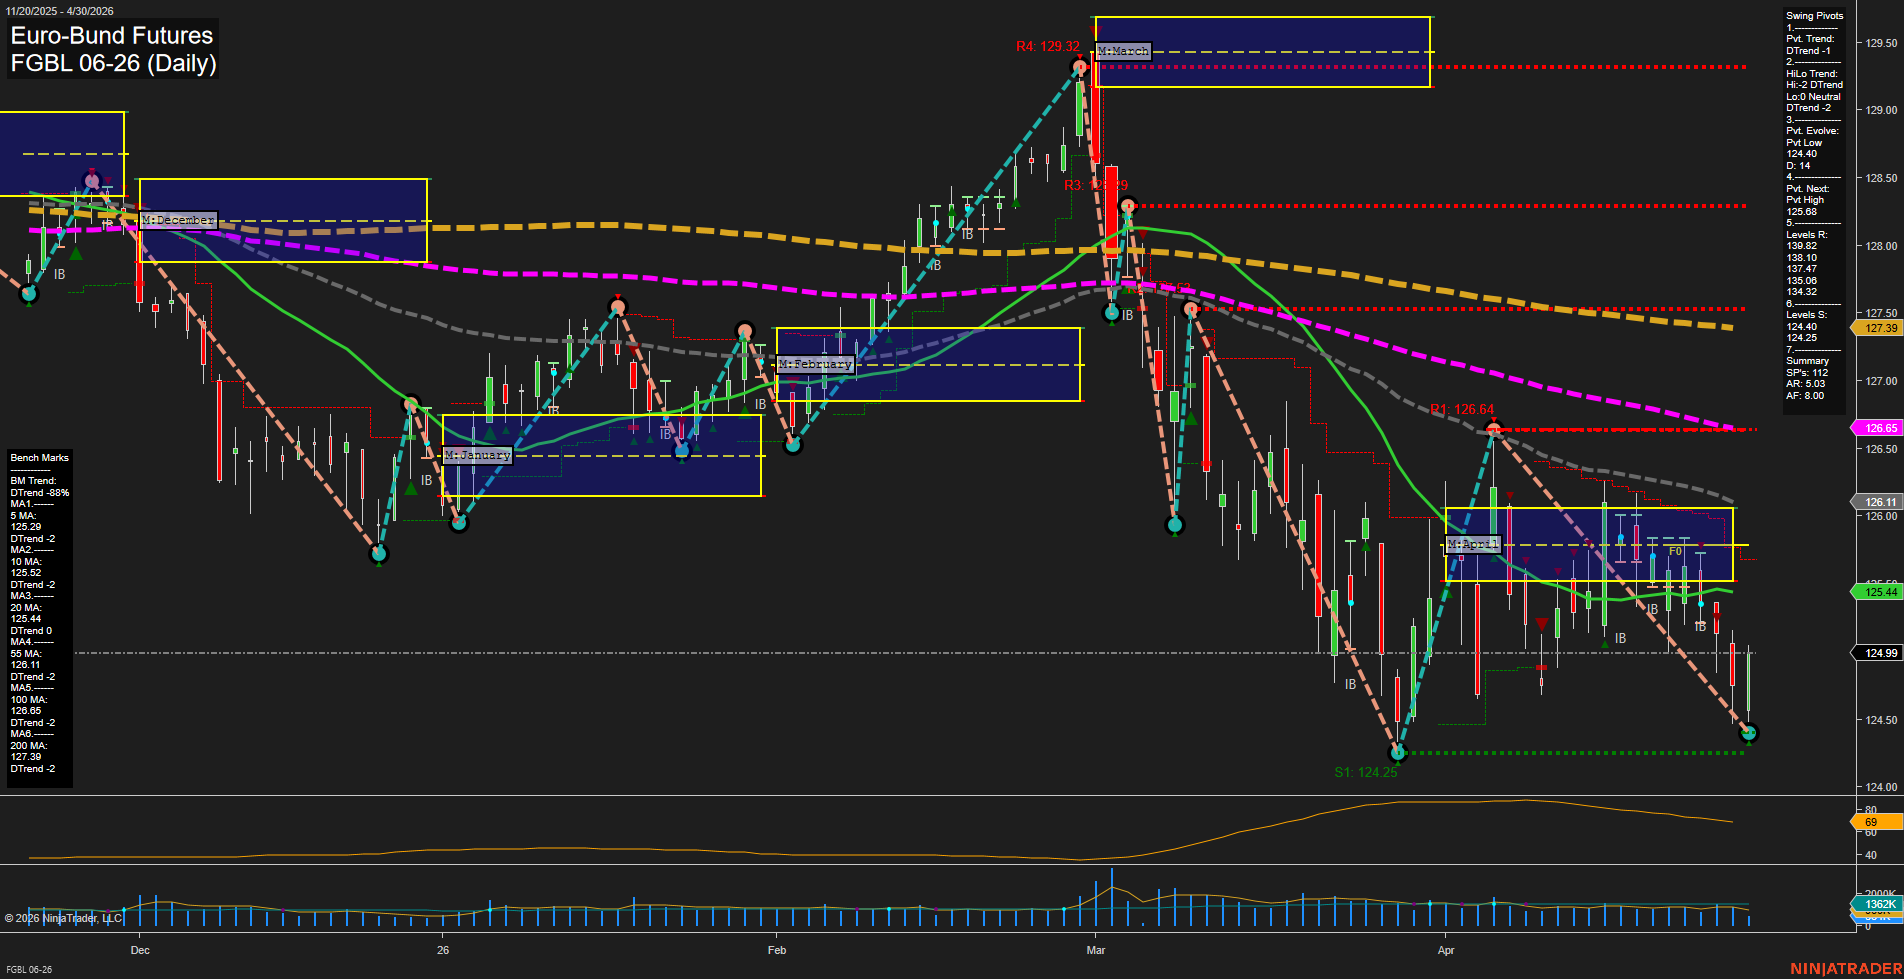Screen dimensions: 1904x979
Task: Click the yellow 127.39 price flag
Action: click(x=1880, y=328)
